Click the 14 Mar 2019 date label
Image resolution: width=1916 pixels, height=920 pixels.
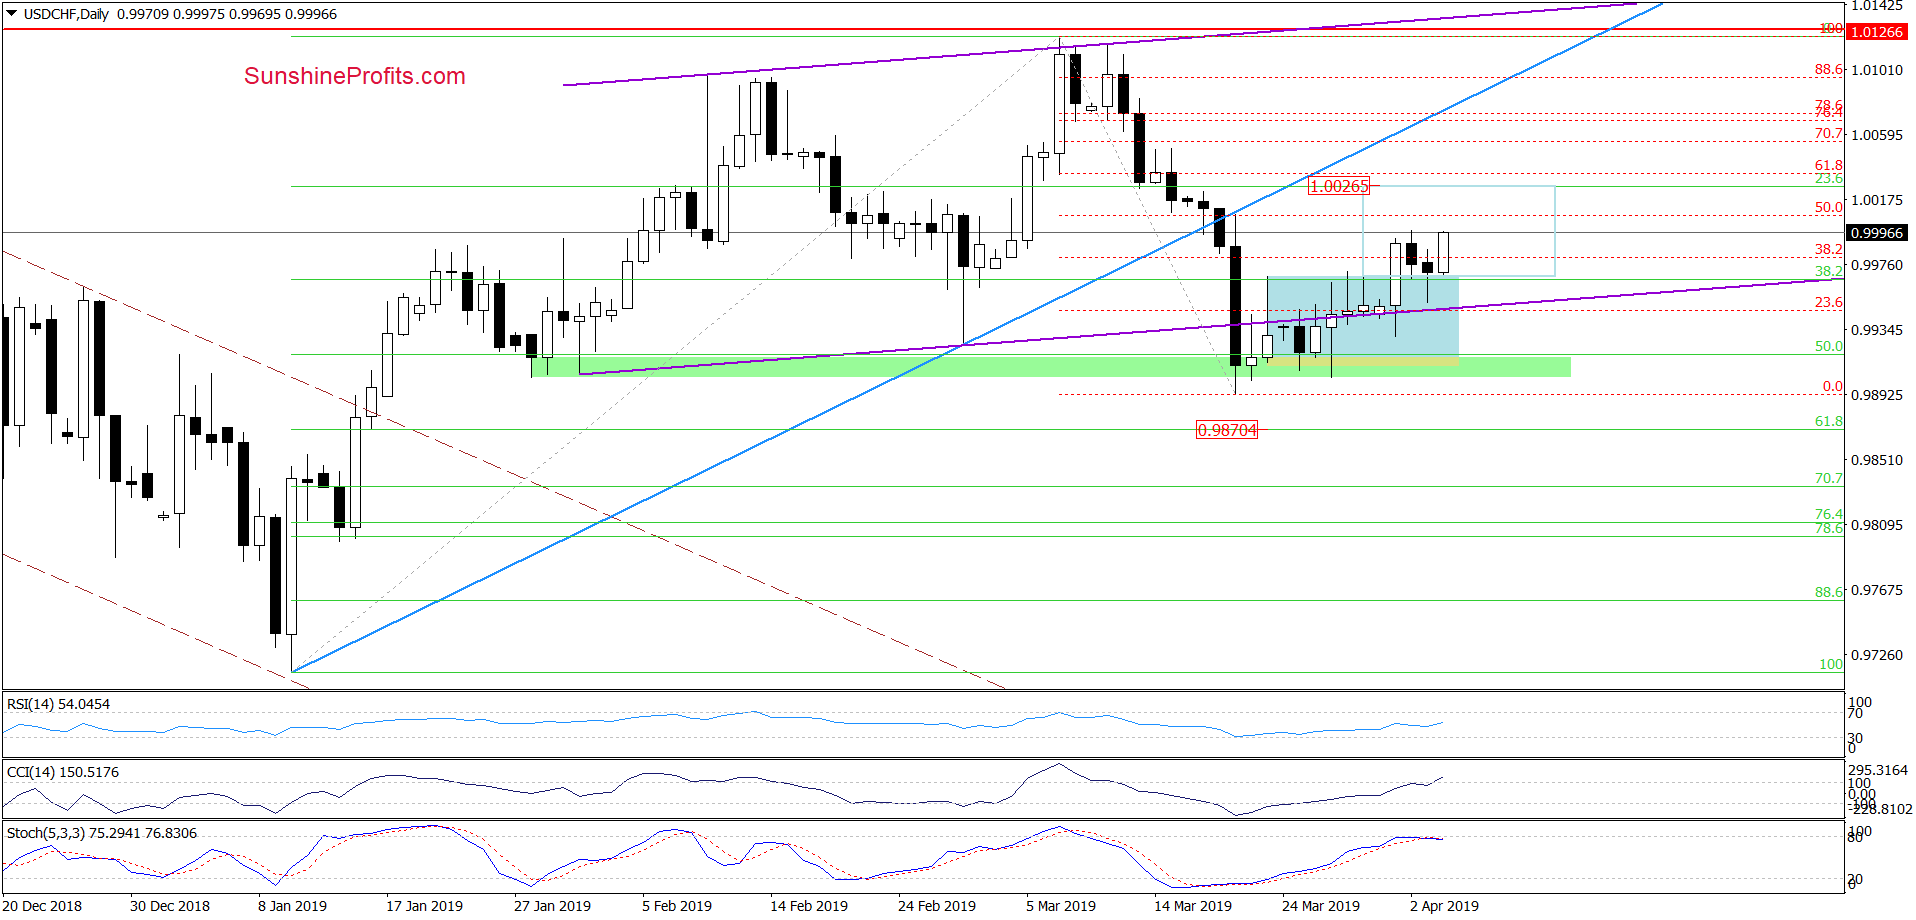click(x=1193, y=906)
